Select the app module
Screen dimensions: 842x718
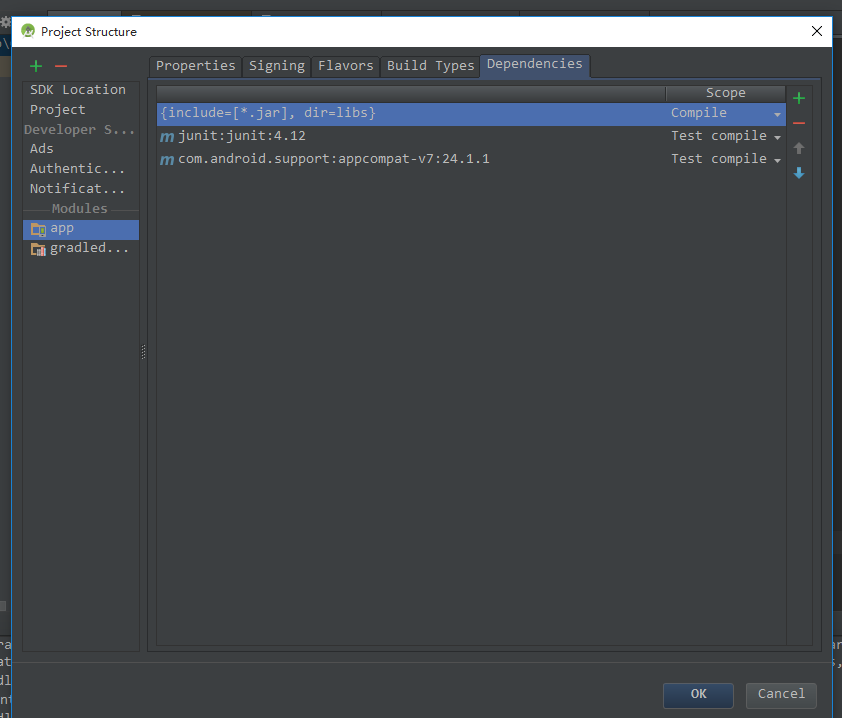click(x=81, y=229)
